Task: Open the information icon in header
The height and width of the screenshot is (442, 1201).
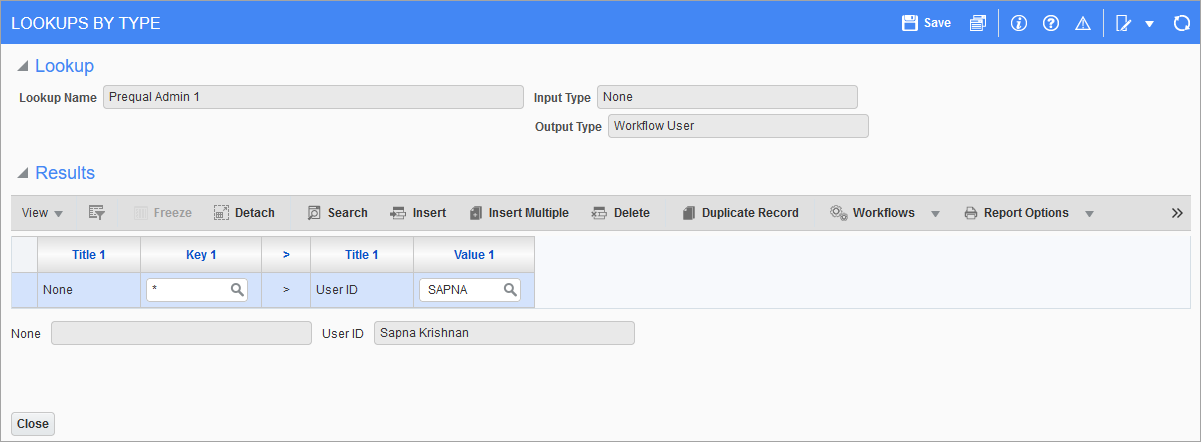Action: (1019, 23)
